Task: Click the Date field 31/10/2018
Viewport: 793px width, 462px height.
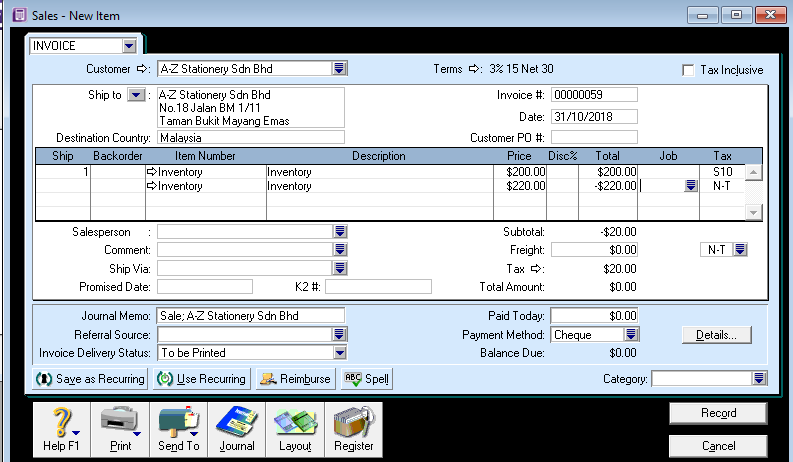Action: [594, 117]
